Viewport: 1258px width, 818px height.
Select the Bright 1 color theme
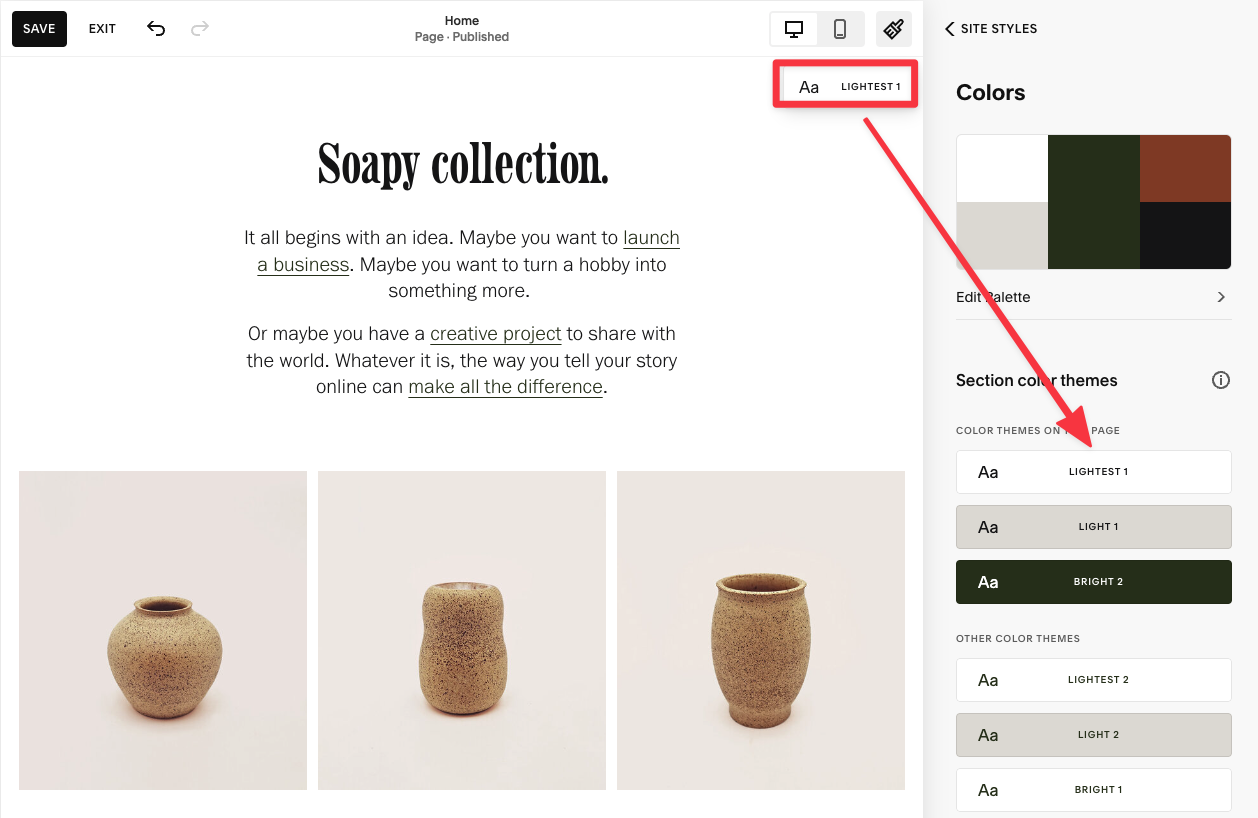tap(1093, 789)
